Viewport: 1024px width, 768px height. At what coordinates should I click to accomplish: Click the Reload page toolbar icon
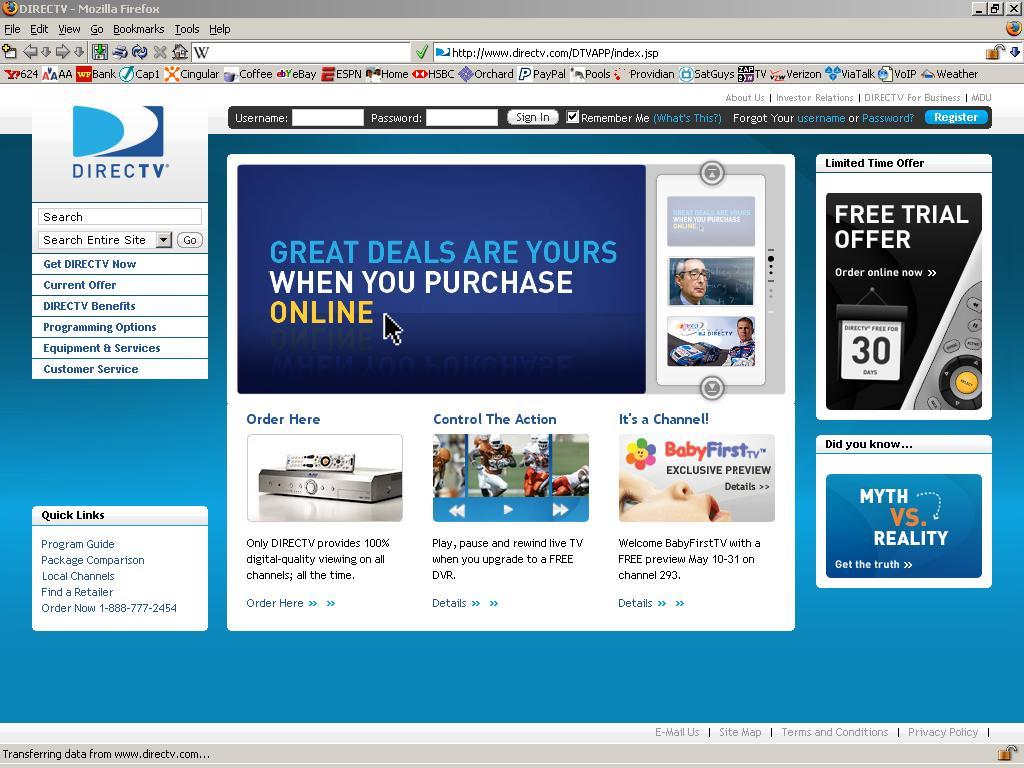(139, 52)
